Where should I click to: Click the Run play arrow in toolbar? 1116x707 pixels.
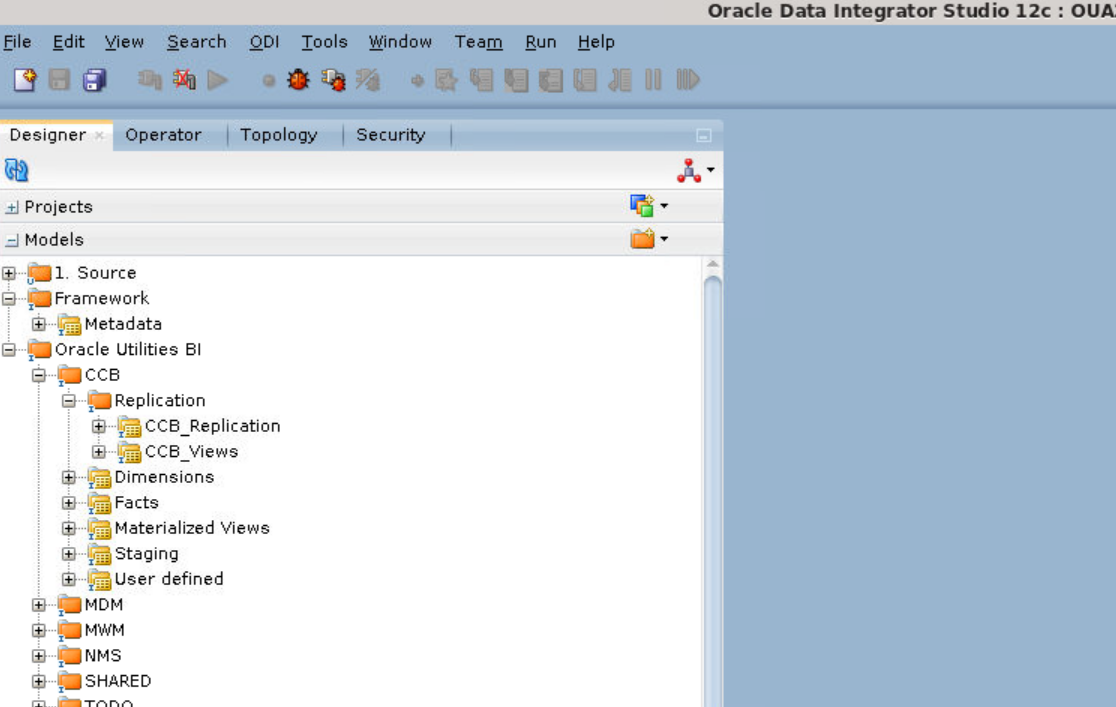[218, 80]
